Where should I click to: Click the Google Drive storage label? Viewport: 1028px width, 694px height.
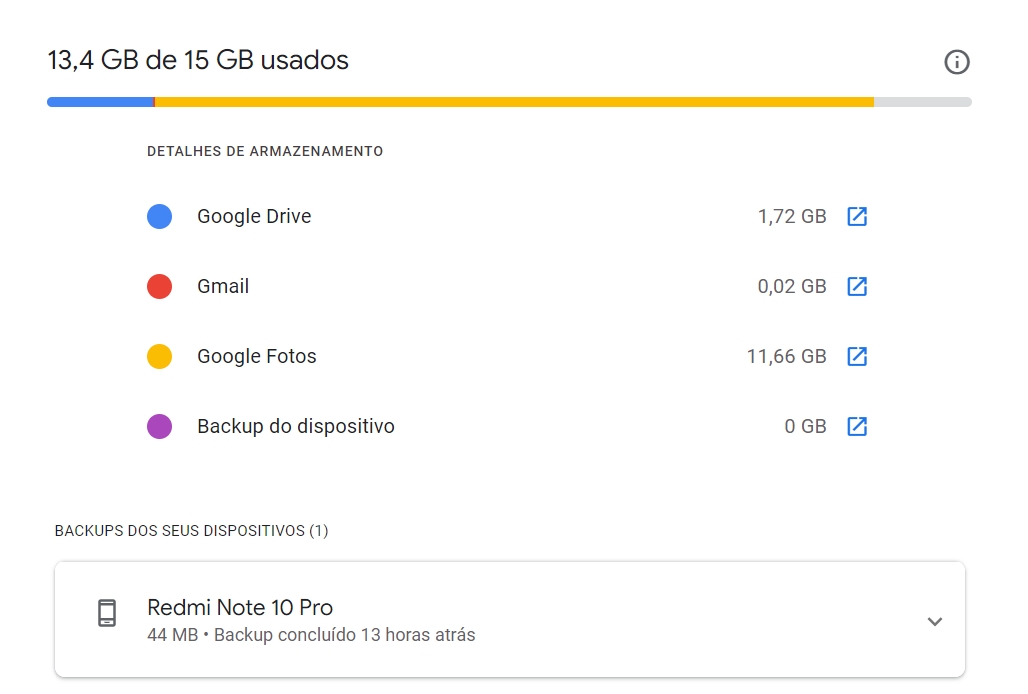(254, 216)
